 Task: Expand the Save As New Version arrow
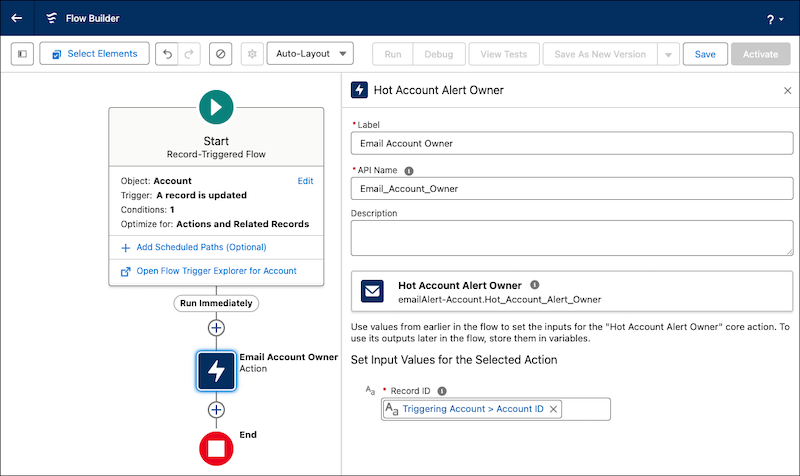click(668, 54)
